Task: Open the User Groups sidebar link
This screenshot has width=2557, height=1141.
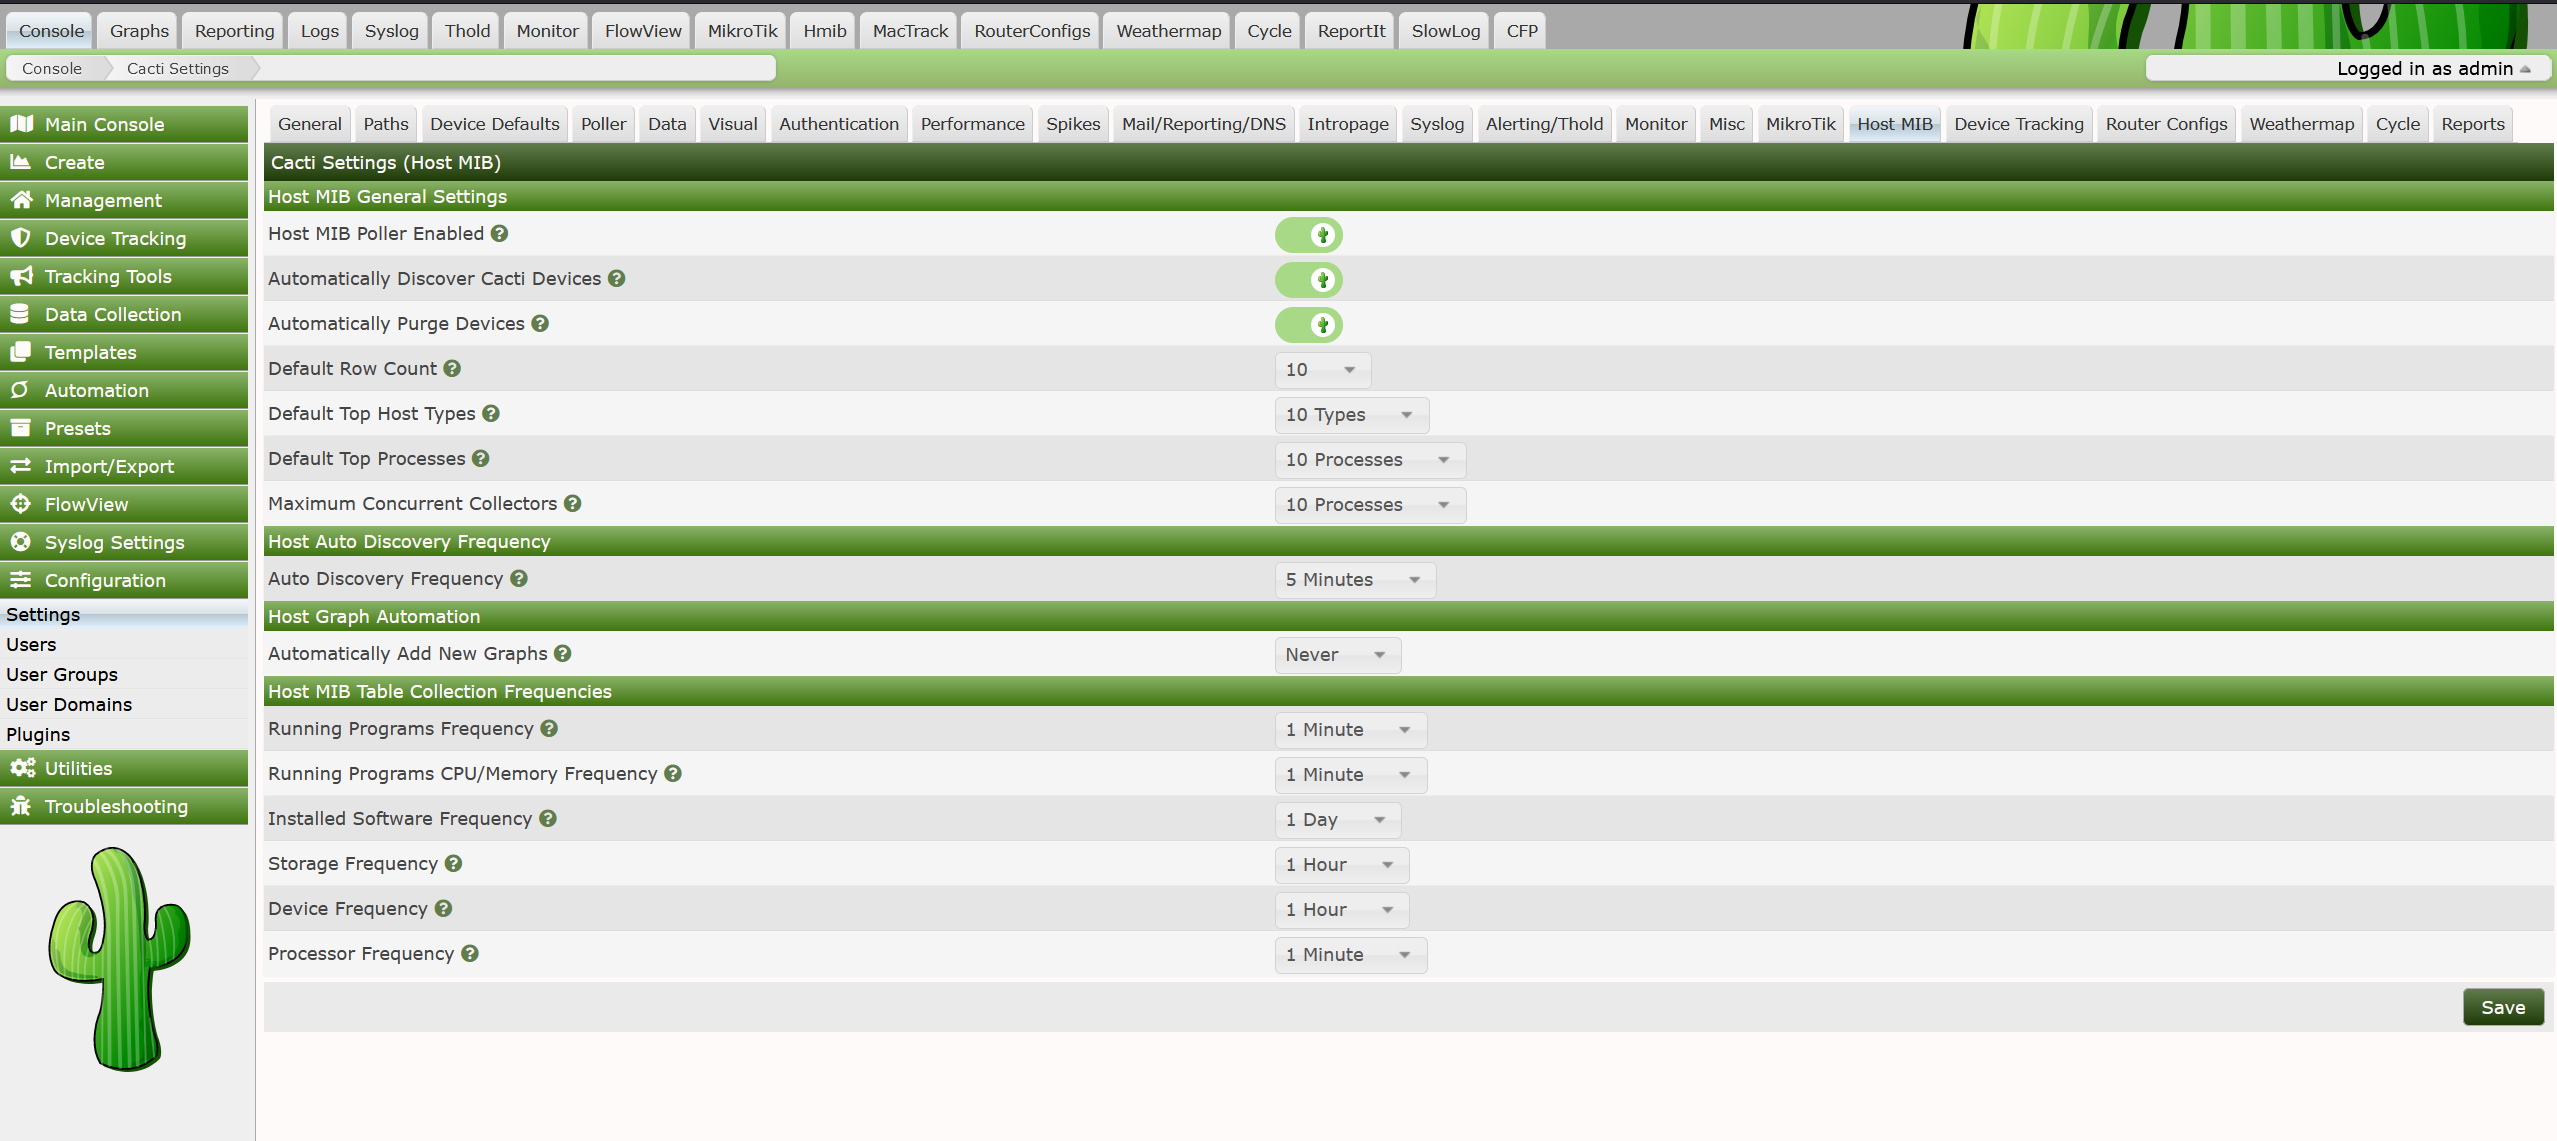Action: [x=62, y=674]
